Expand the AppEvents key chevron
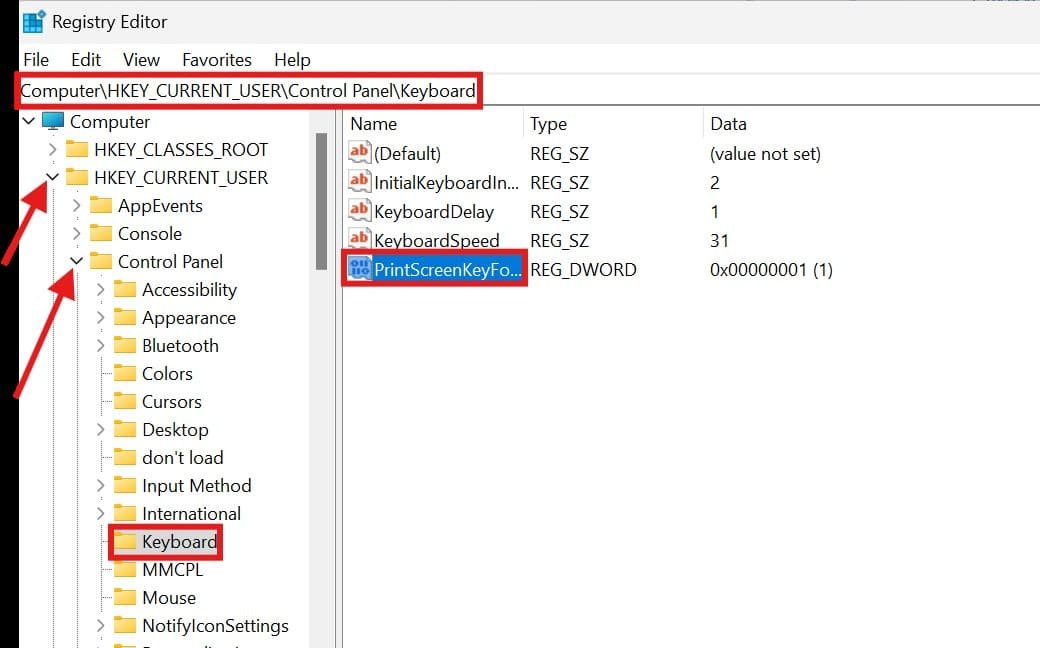This screenshot has height=648, width=1040. pos(76,206)
